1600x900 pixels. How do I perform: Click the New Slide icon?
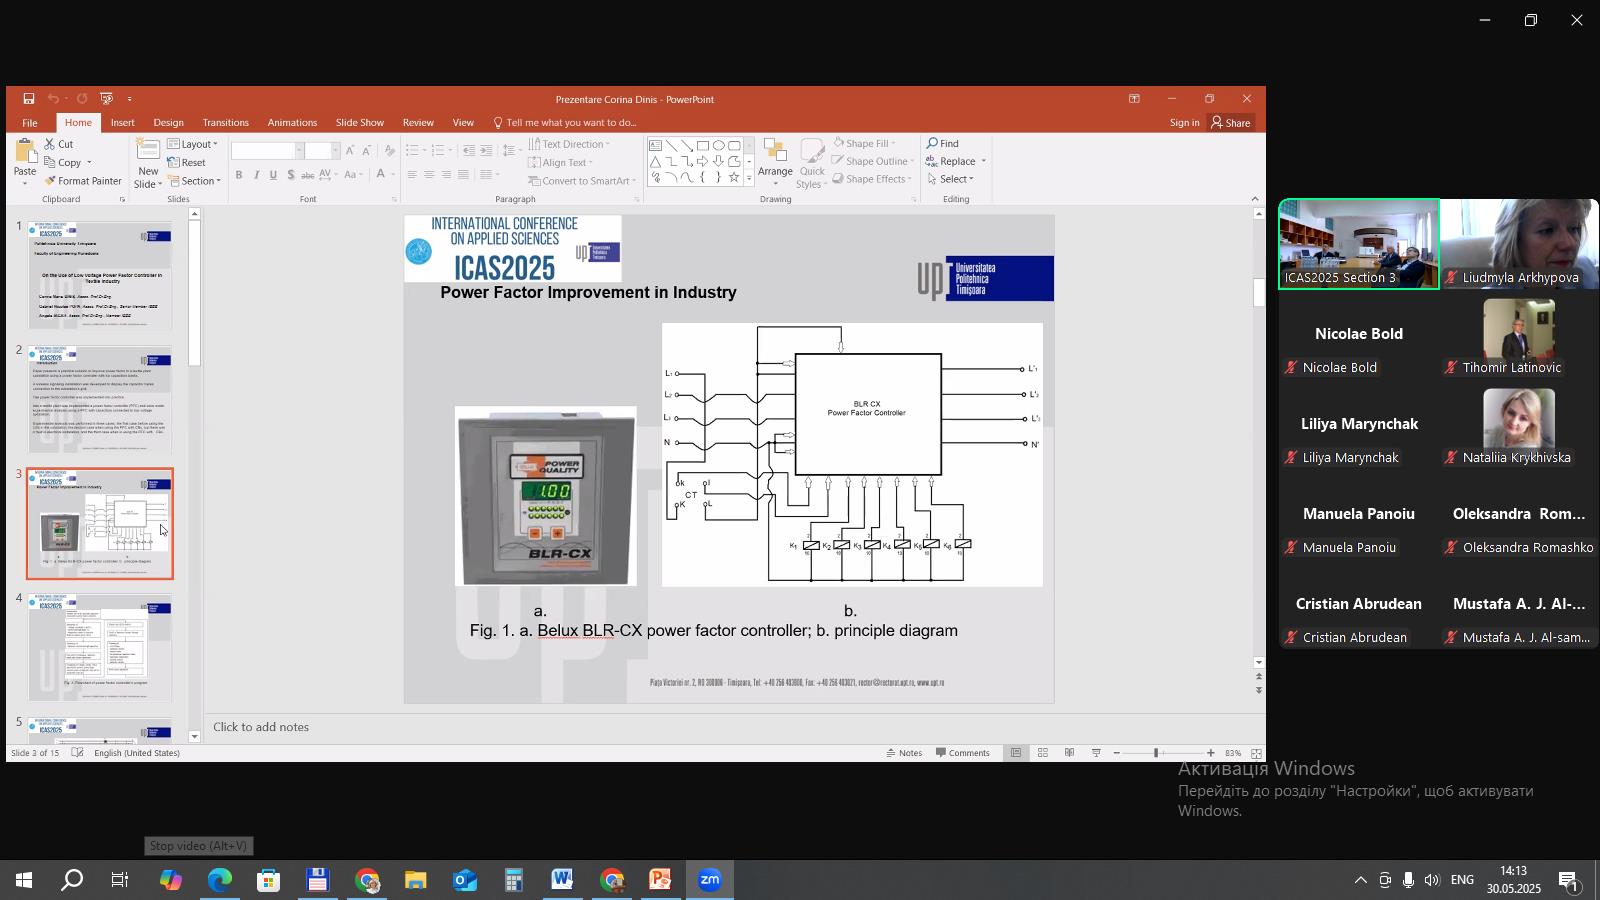(148, 151)
